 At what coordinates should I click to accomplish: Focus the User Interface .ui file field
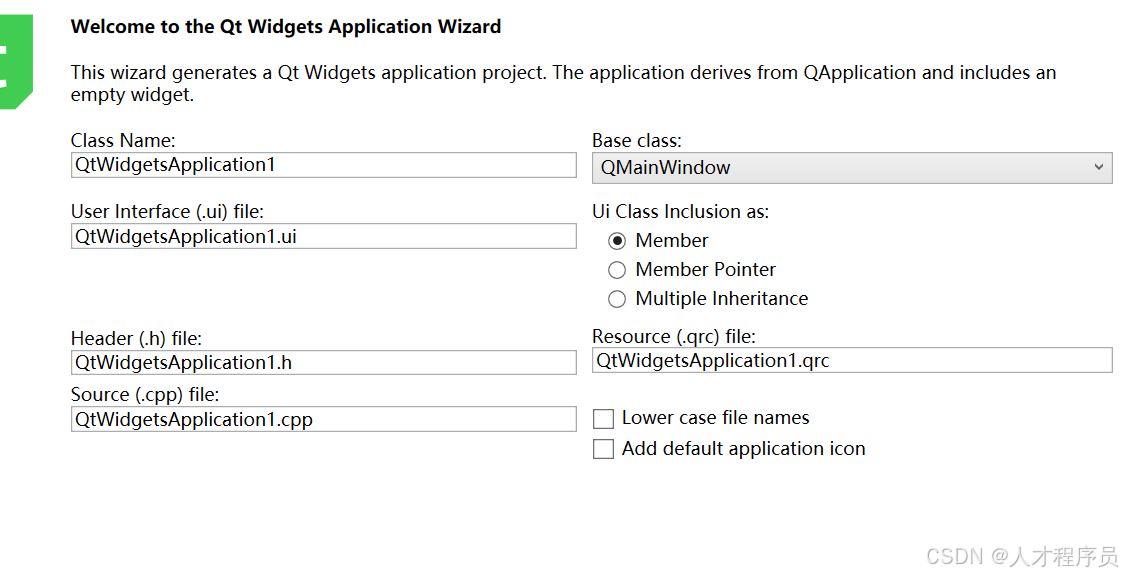323,236
